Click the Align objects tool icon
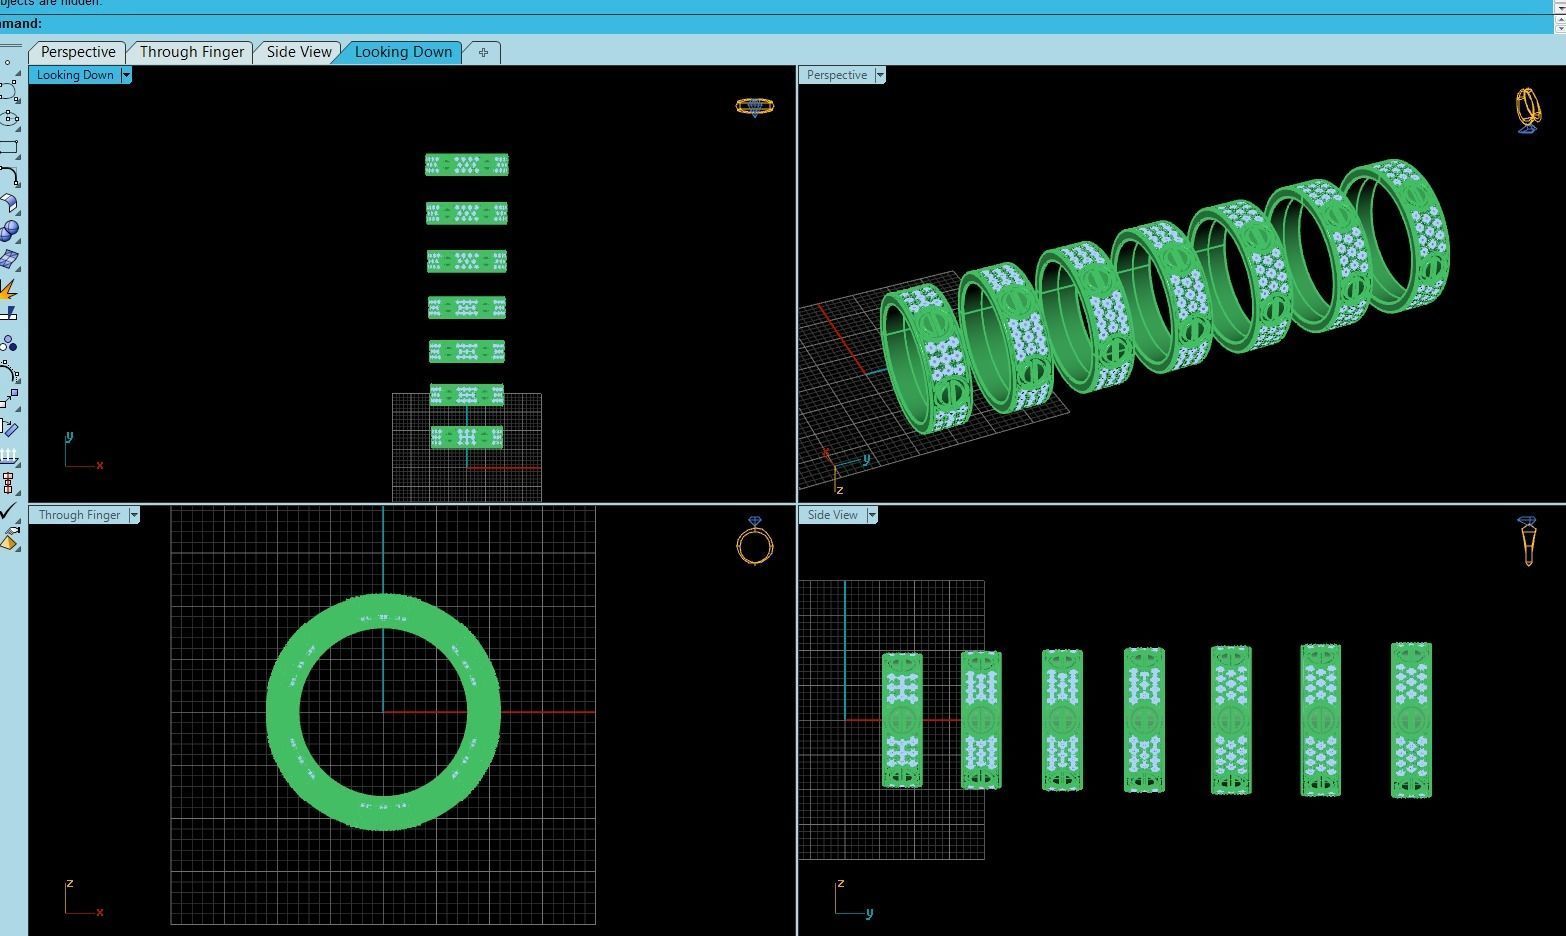 pyautogui.click(x=9, y=484)
